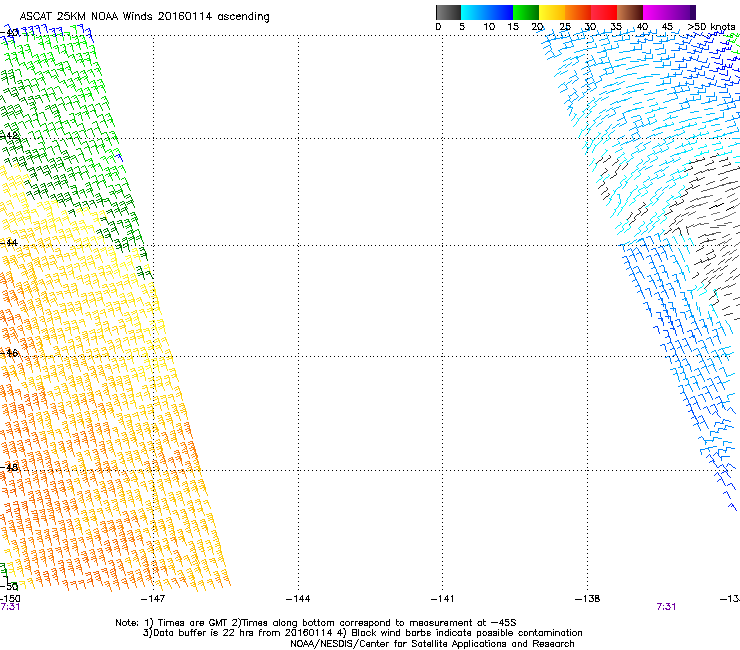740x650 pixels.
Task: Select the green 15-20 knots legend swatch
Action: (526, 12)
